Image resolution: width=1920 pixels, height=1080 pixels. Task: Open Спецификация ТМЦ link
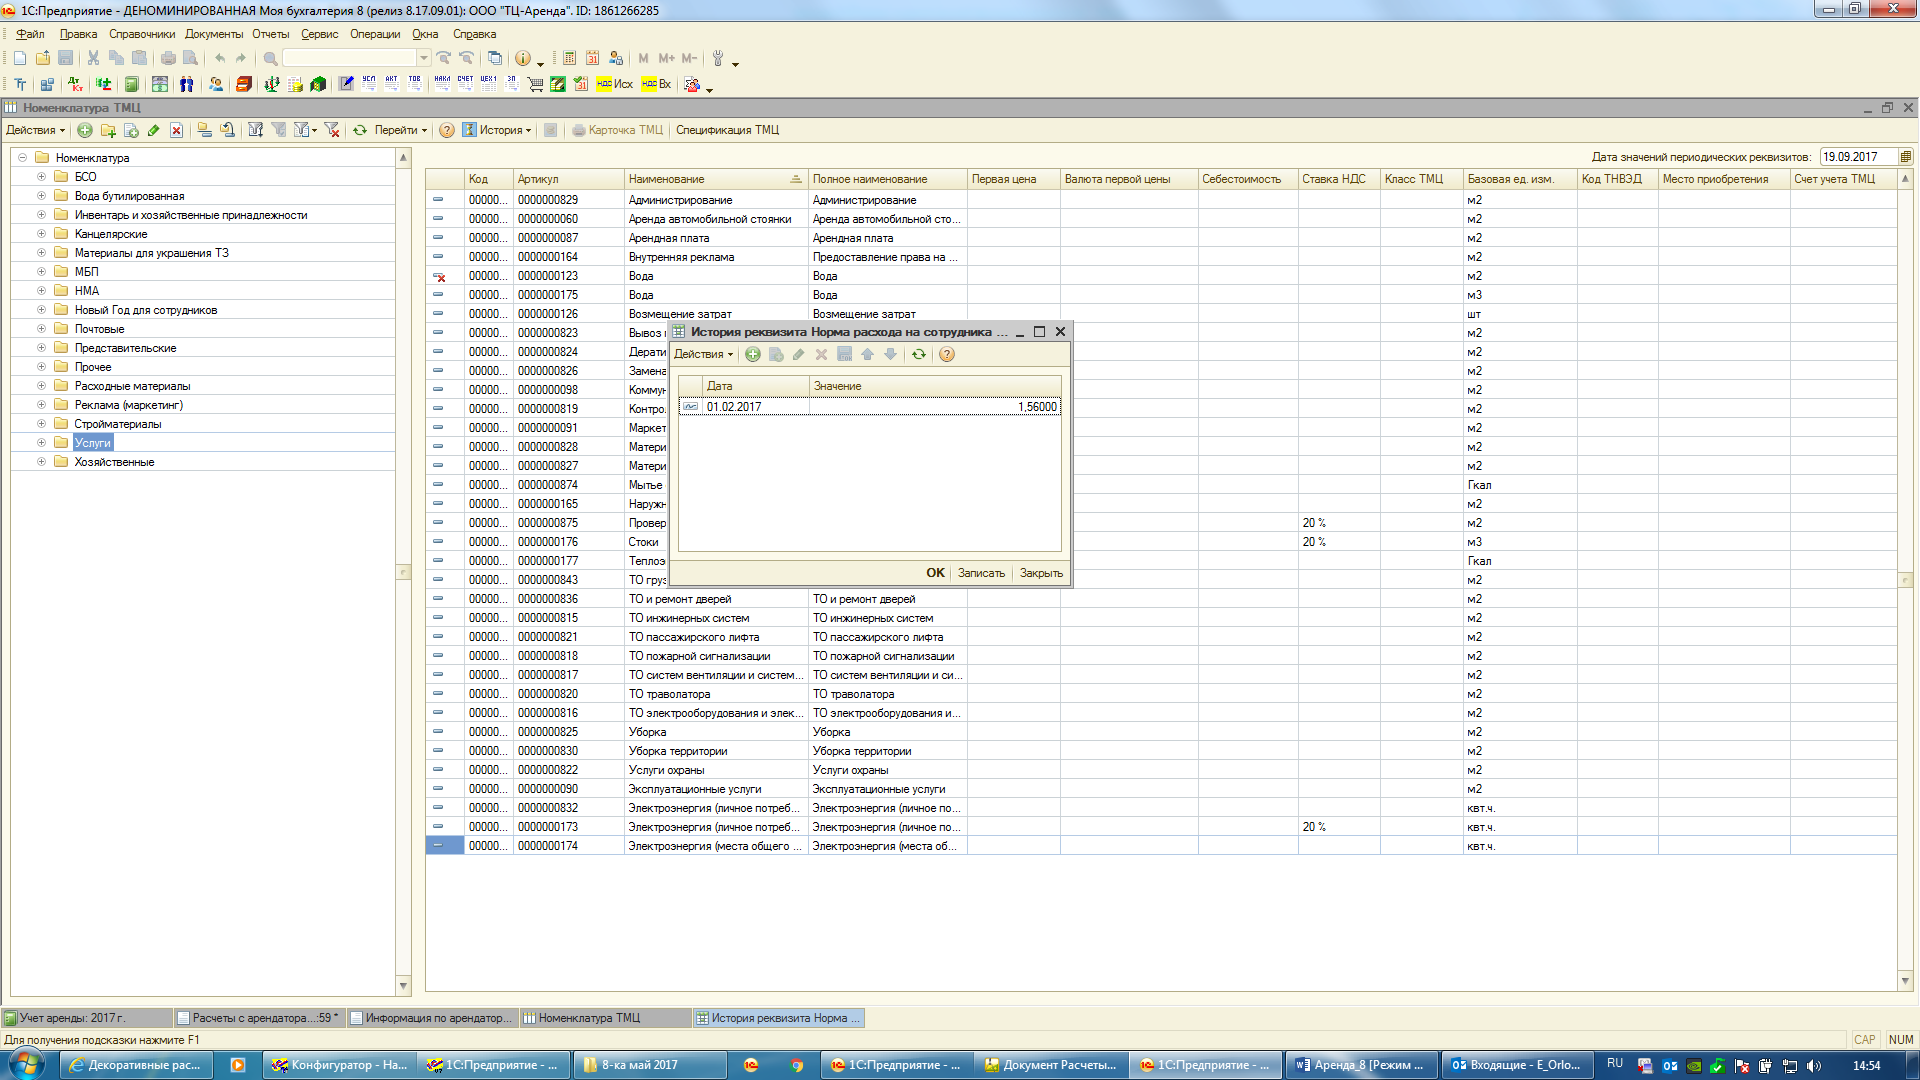pyautogui.click(x=727, y=130)
